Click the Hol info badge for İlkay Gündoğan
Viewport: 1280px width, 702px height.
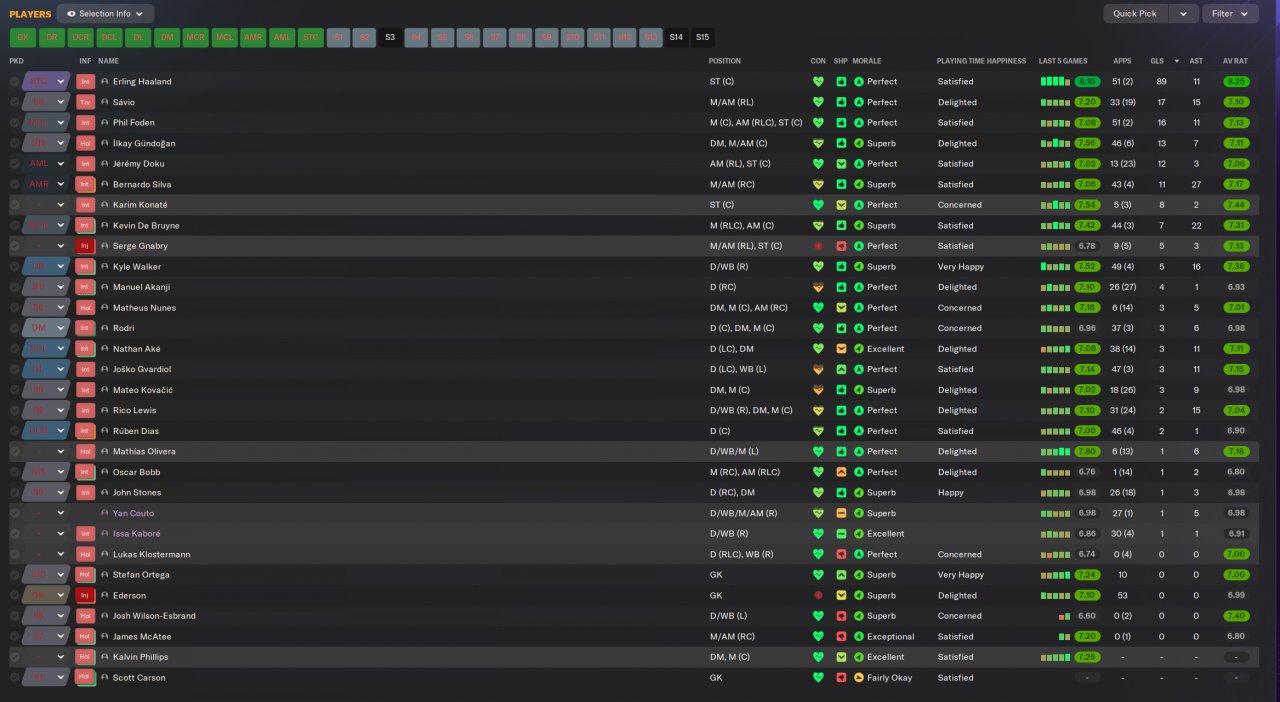click(x=85, y=143)
